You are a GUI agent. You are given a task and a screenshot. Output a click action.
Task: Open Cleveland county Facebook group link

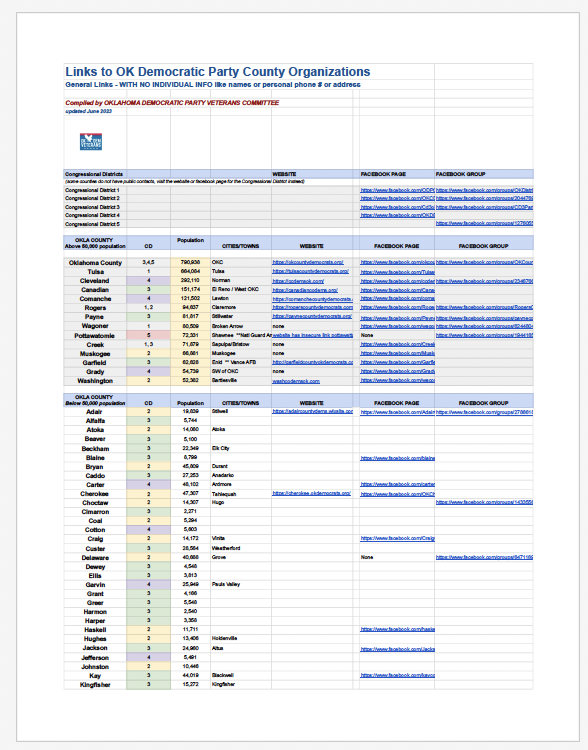point(484,281)
